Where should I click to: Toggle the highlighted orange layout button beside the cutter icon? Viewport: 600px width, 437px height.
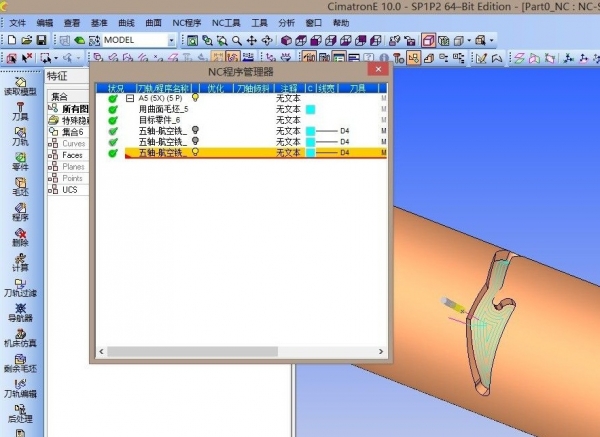(413, 58)
